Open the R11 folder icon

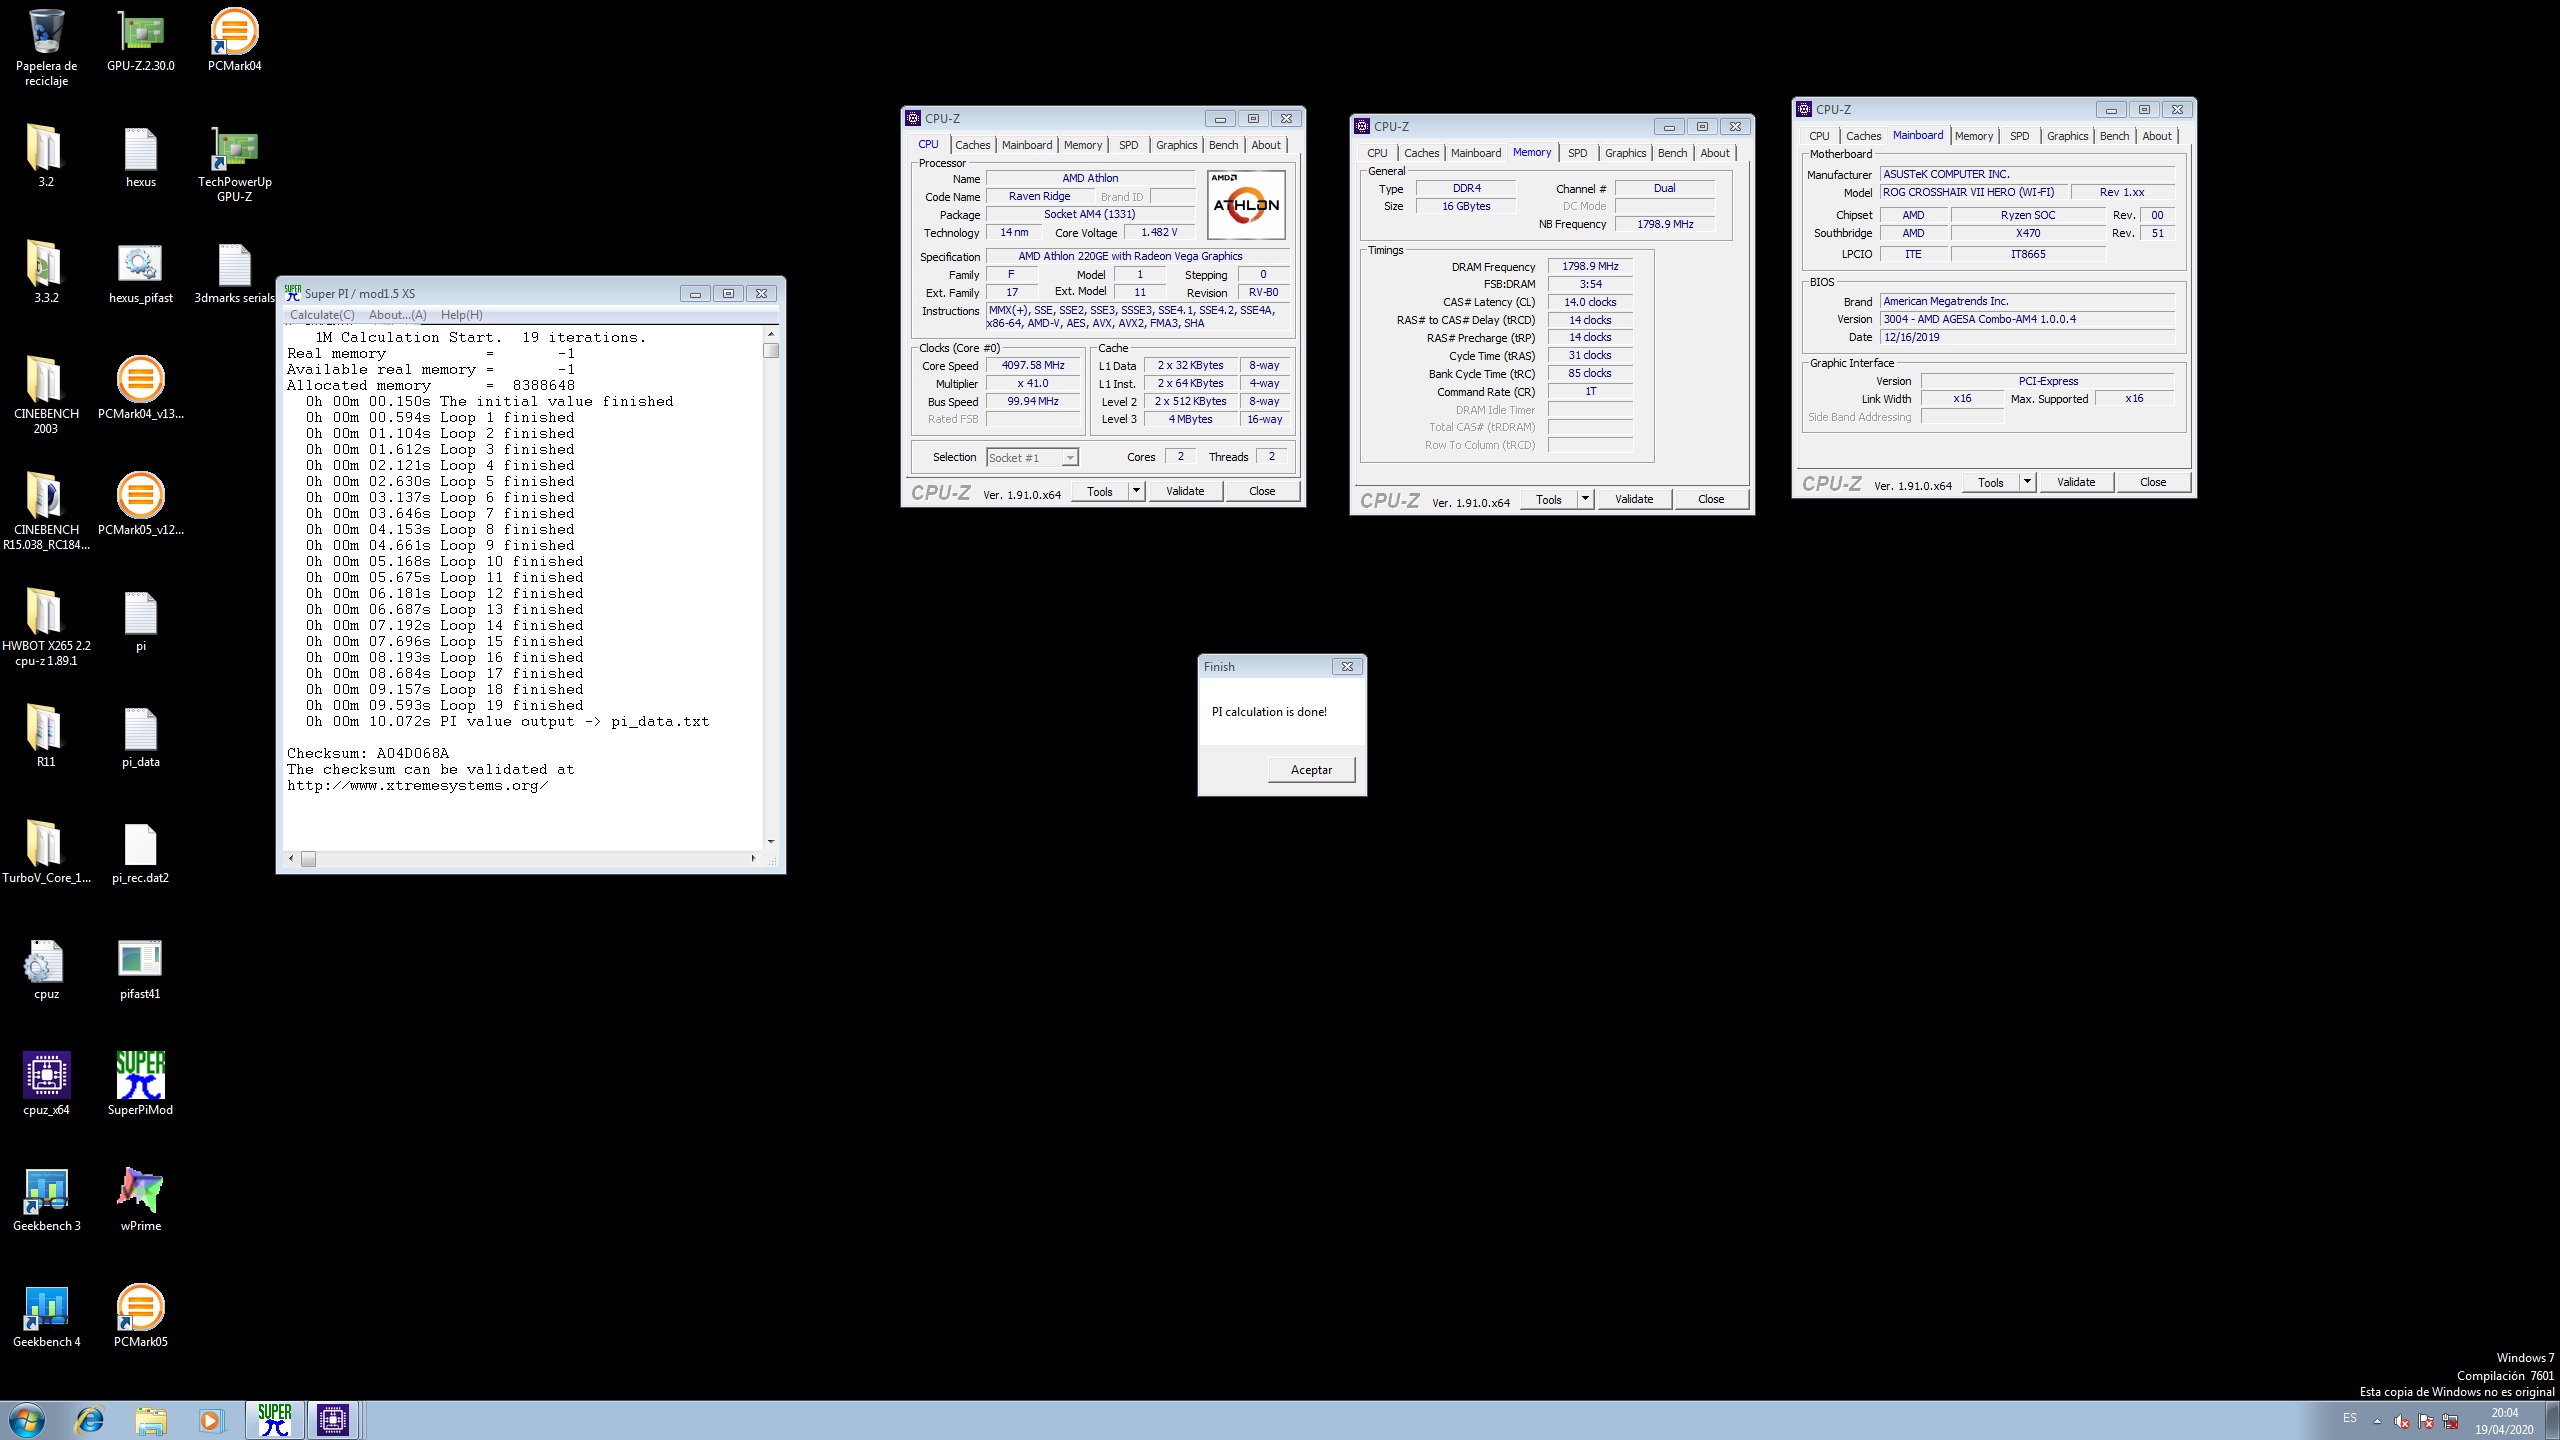coord(46,737)
